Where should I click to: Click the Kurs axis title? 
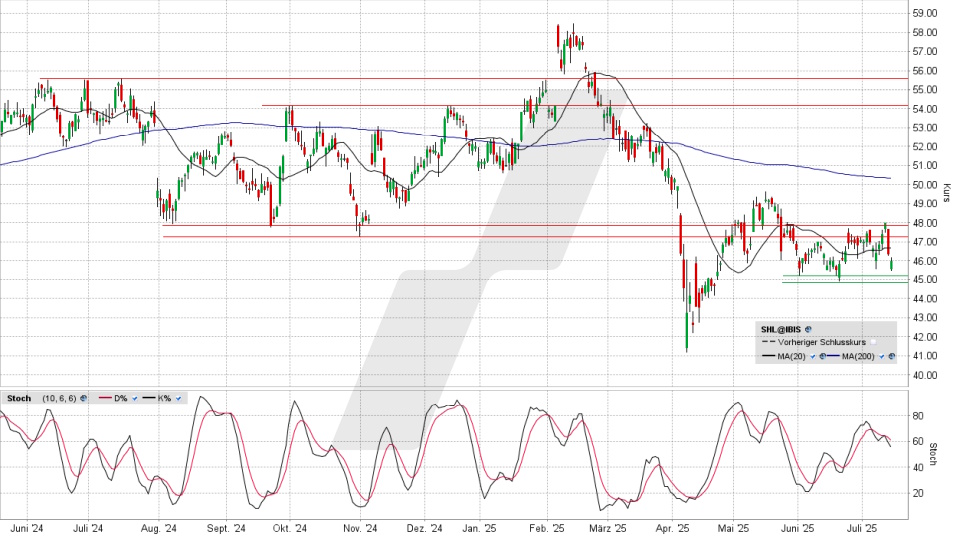coord(947,192)
